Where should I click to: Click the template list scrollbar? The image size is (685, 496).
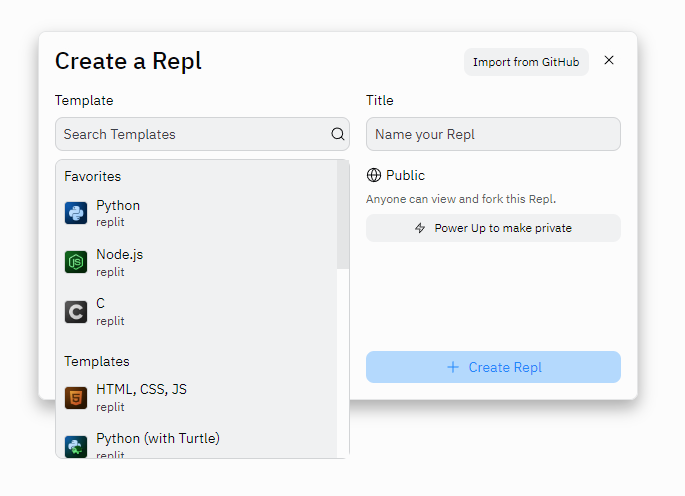[x=343, y=215]
